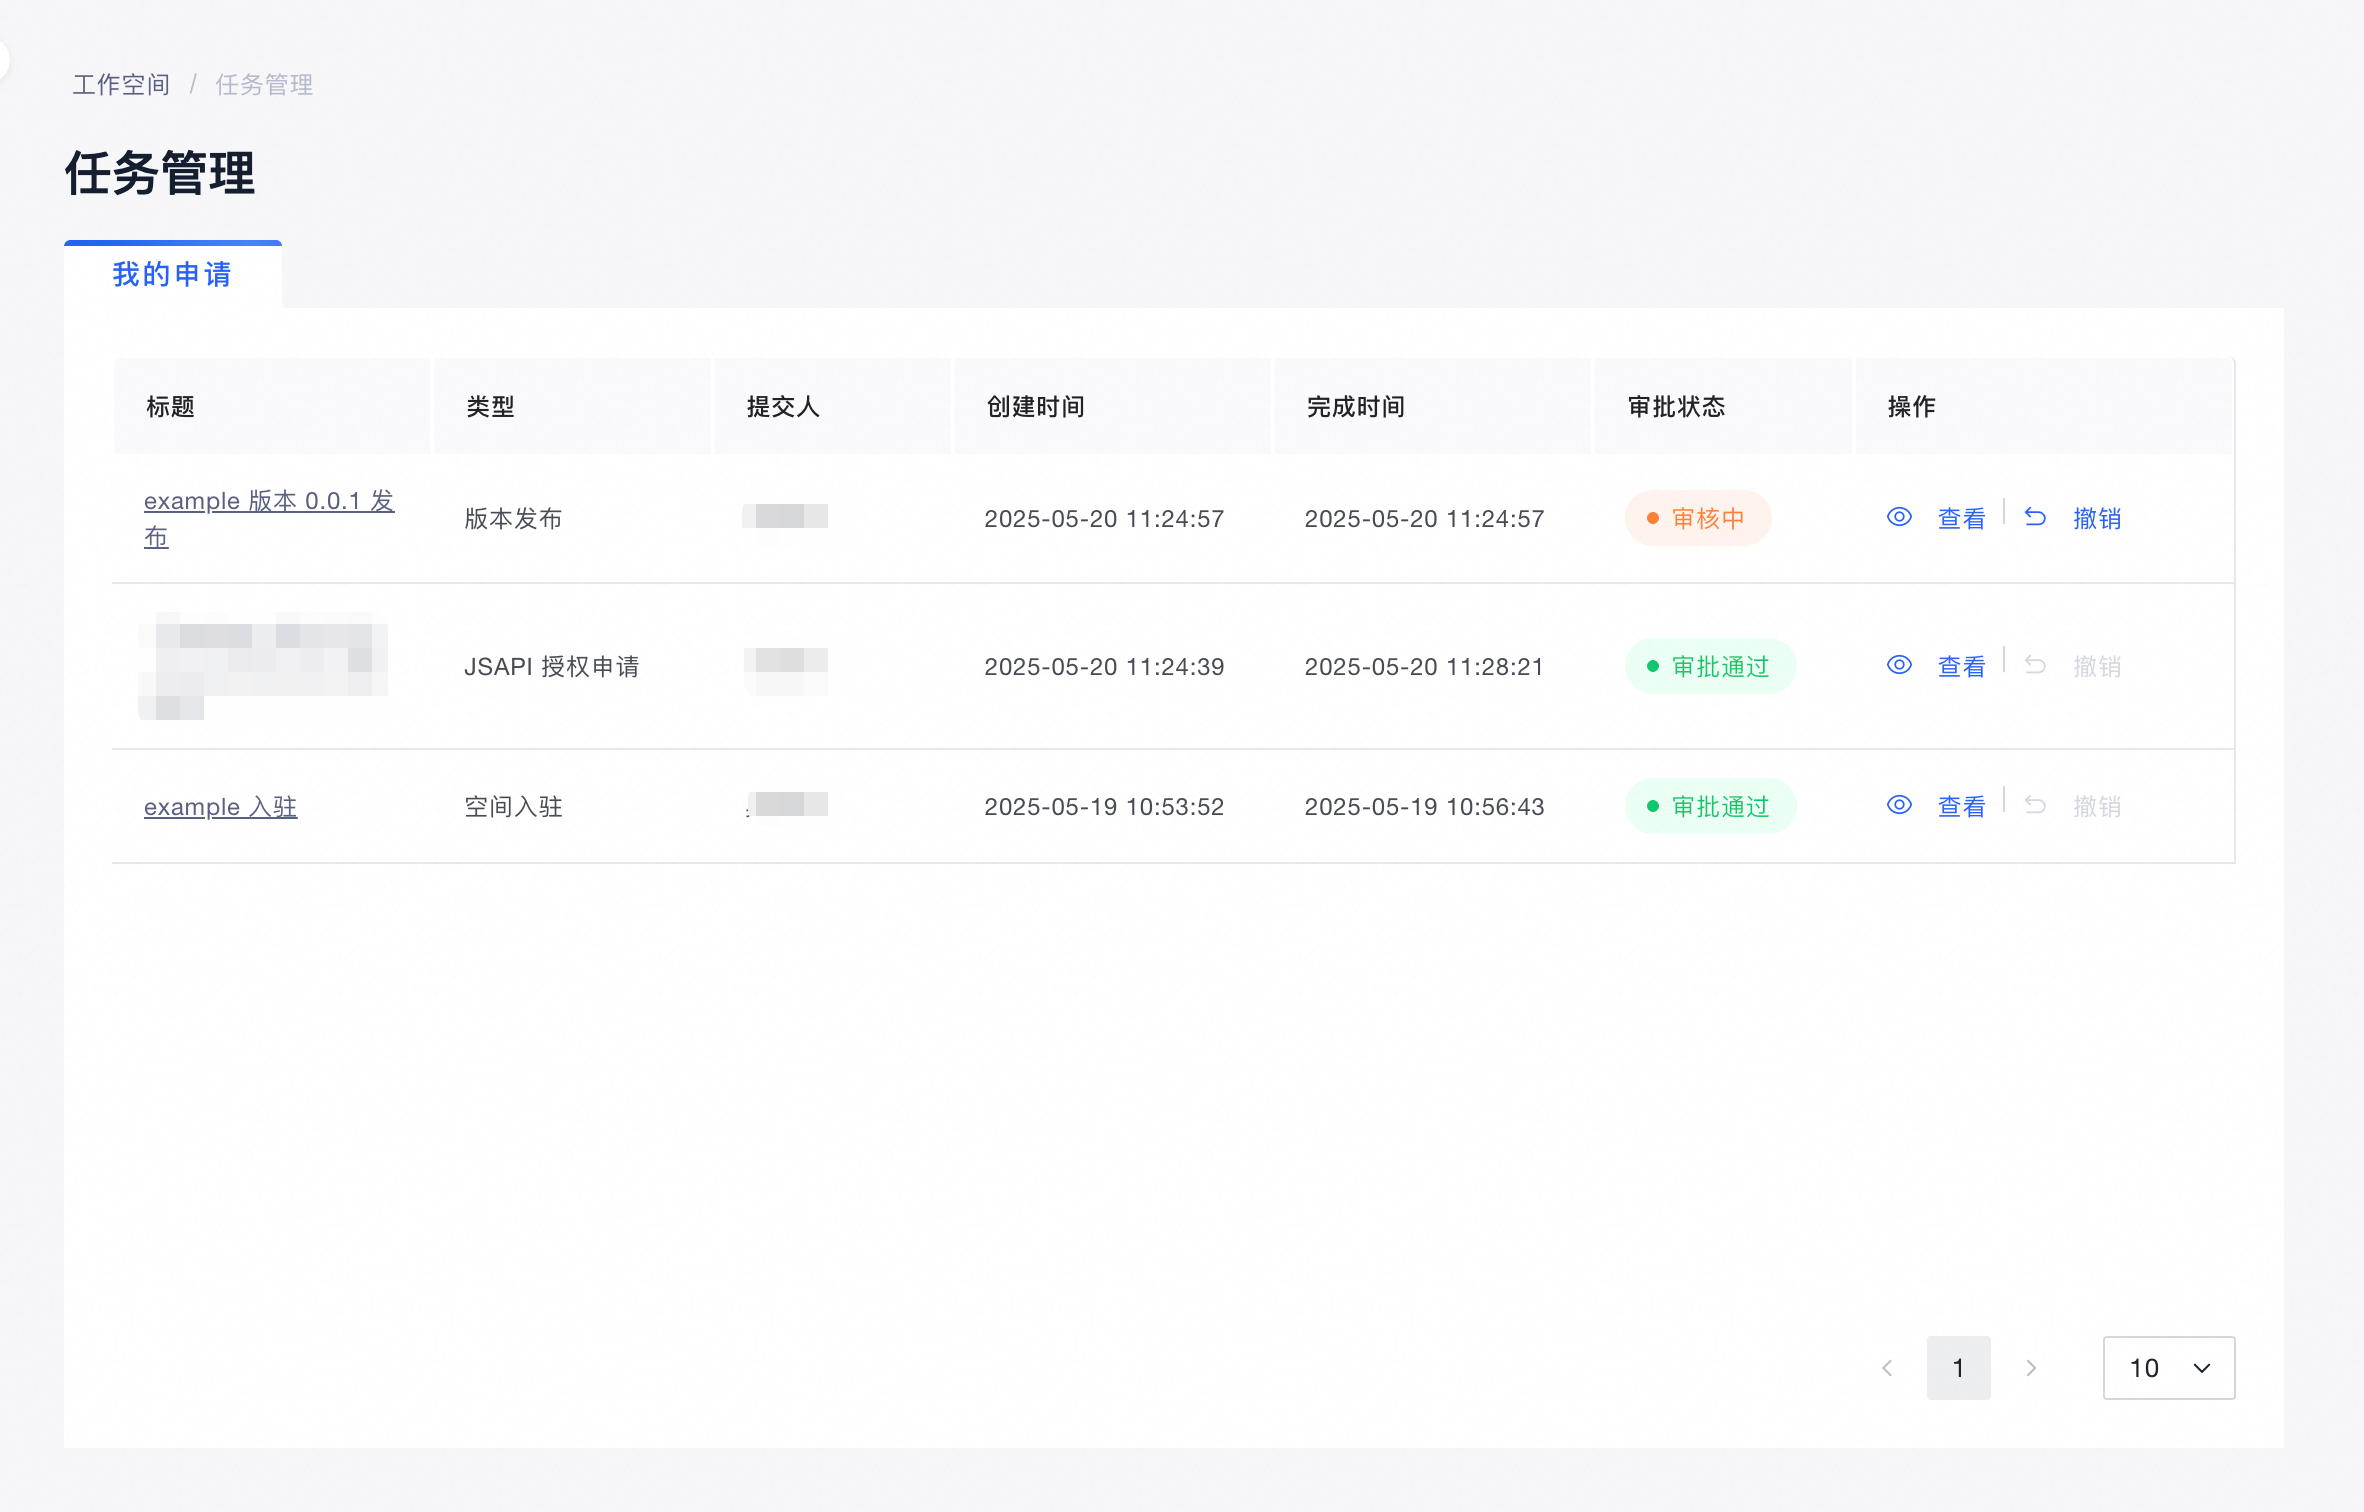Click 审批通过 badge in 空间入驻 row

coord(1710,806)
